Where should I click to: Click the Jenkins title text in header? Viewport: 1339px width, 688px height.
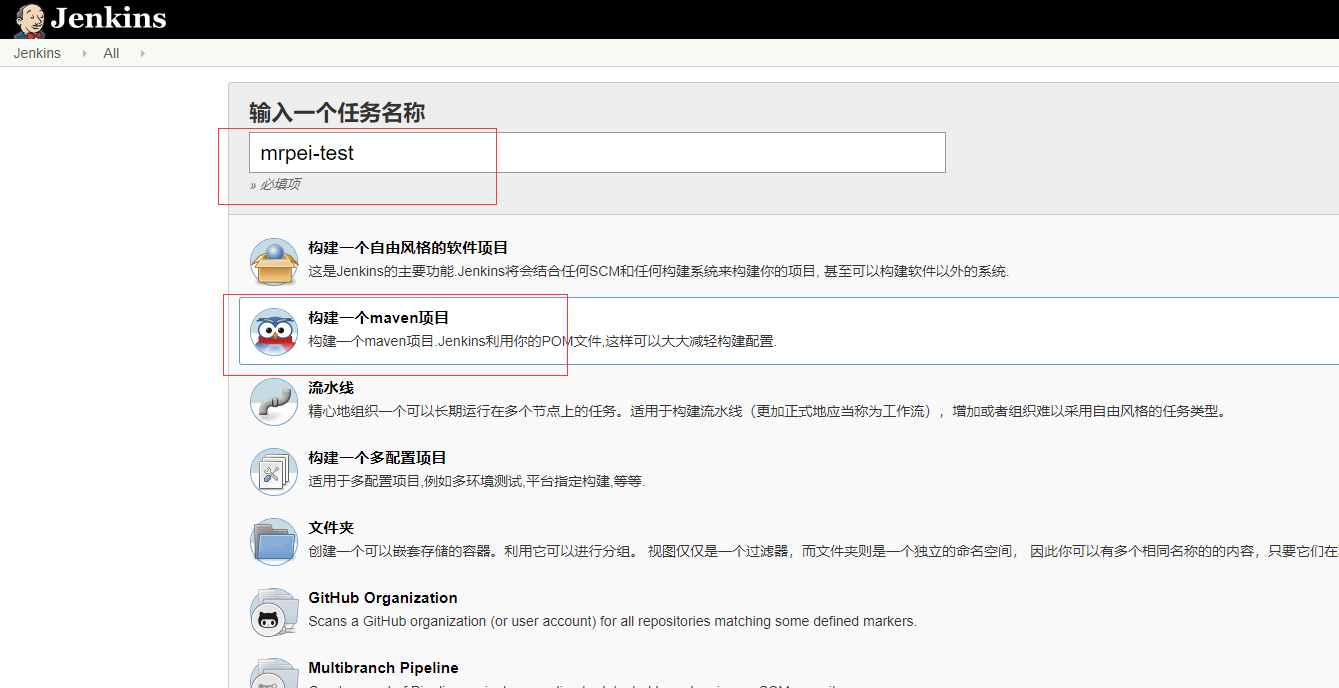[x=108, y=18]
